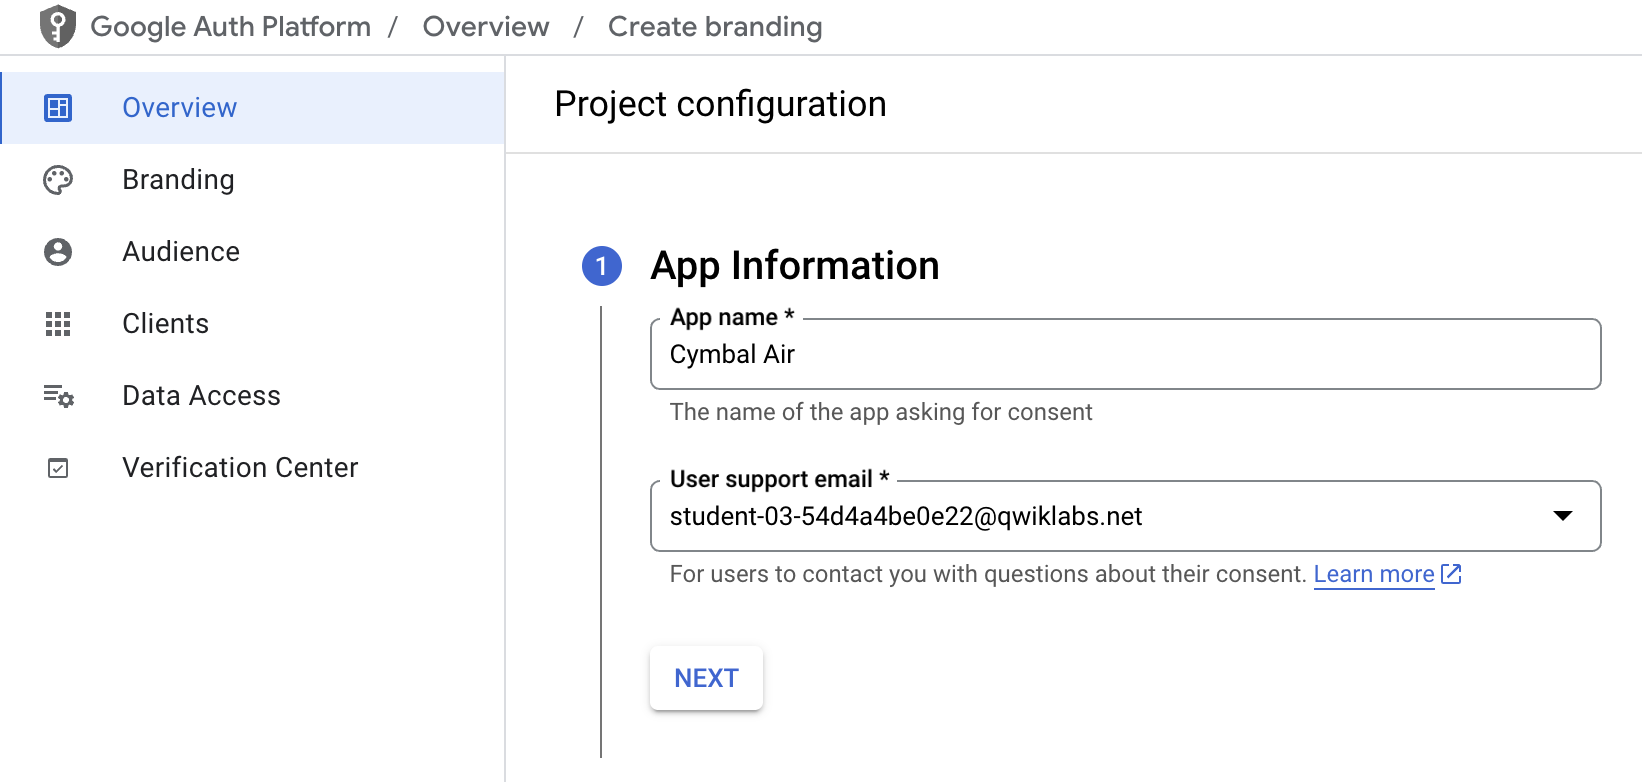The image size is (1642, 782).
Task: Open the Learn more link
Action: point(1373,574)
